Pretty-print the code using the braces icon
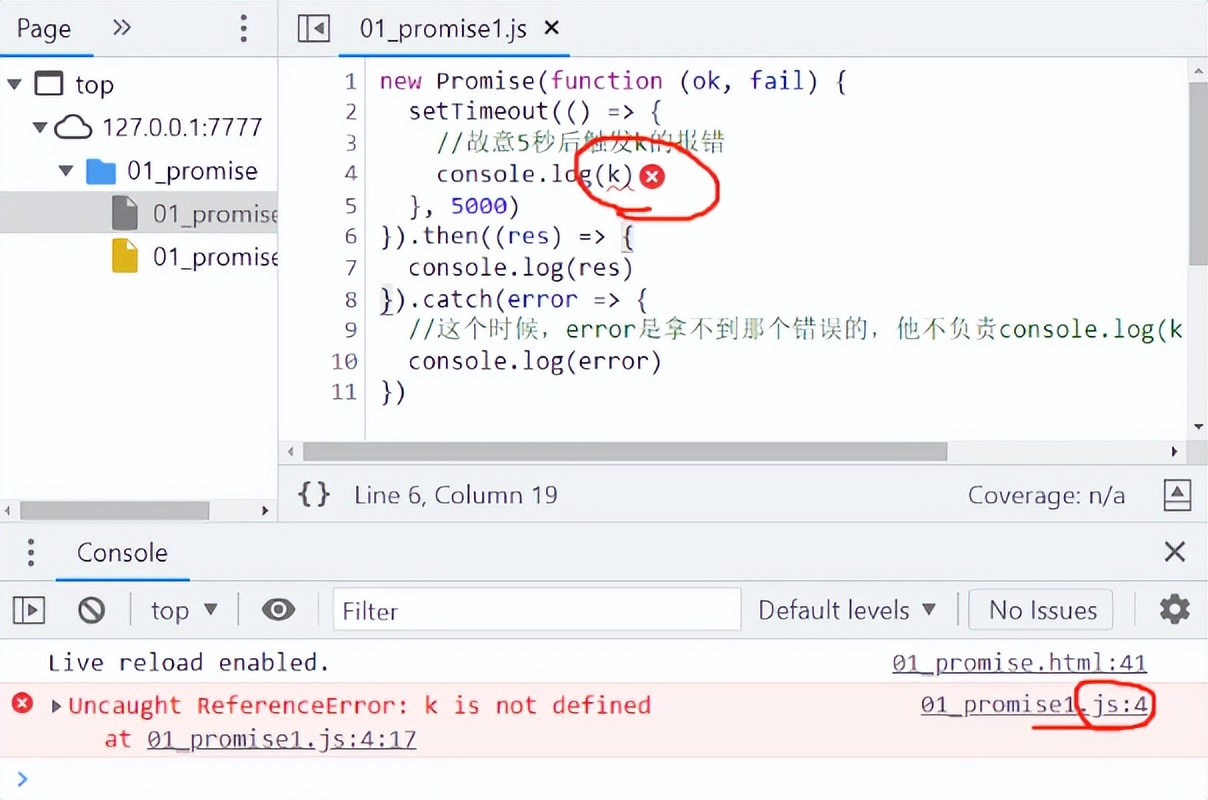The image size is (1208, 800). click(313, 494)
